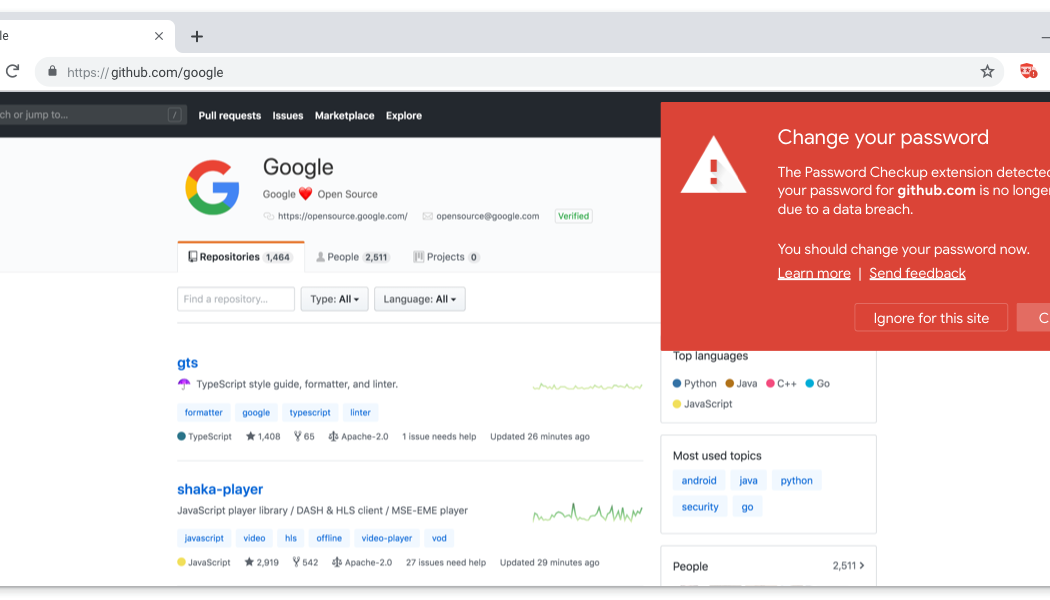Bookmark the page using the address bar star
This screenshot has height=600, width=1050.
point(987,71)
